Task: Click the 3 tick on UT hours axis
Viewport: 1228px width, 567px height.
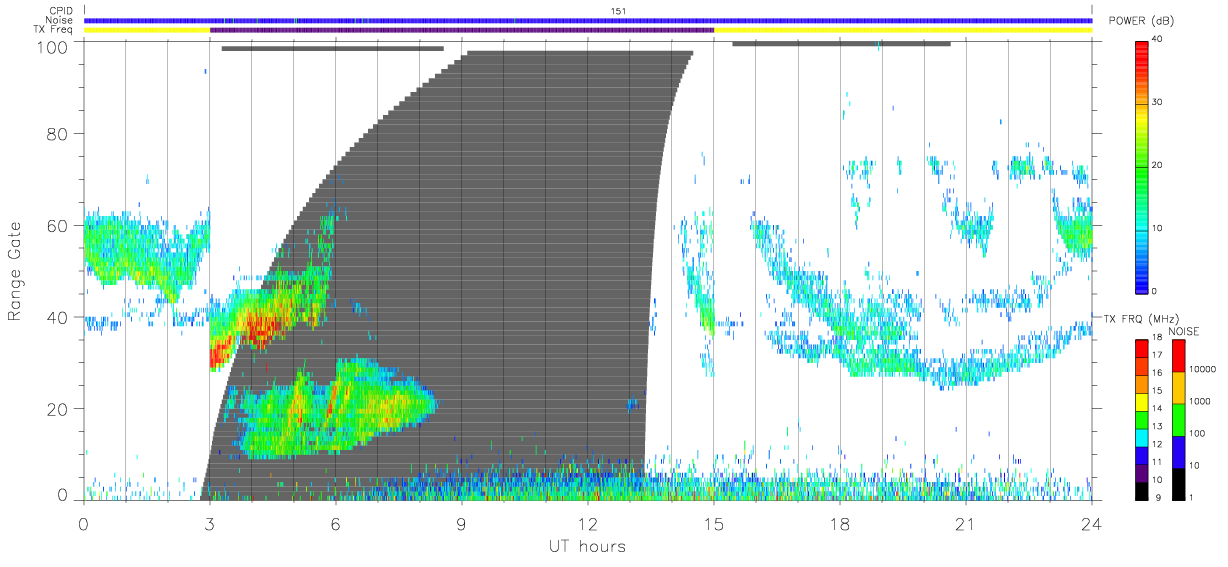Action: (210, 523)
